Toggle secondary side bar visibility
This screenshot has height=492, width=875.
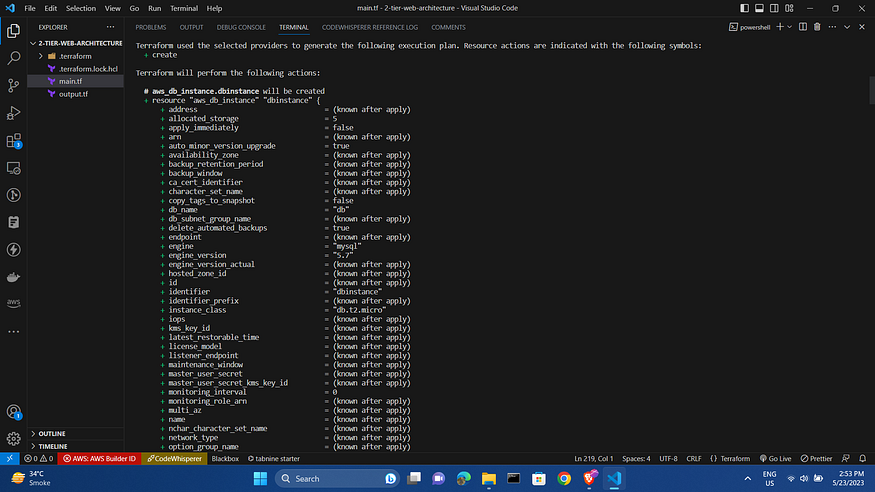click(x=774, y=8)
